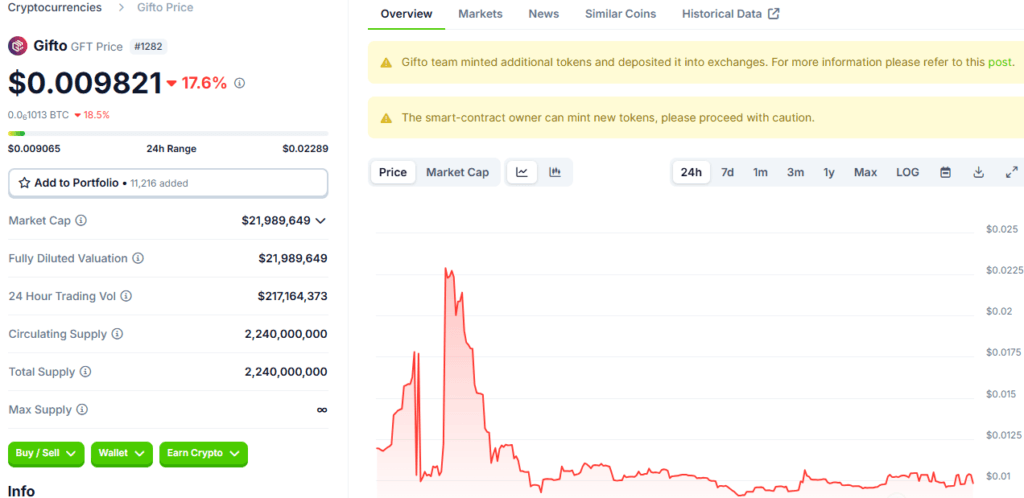Click the Gifto coin logo icon

(18, 46)
